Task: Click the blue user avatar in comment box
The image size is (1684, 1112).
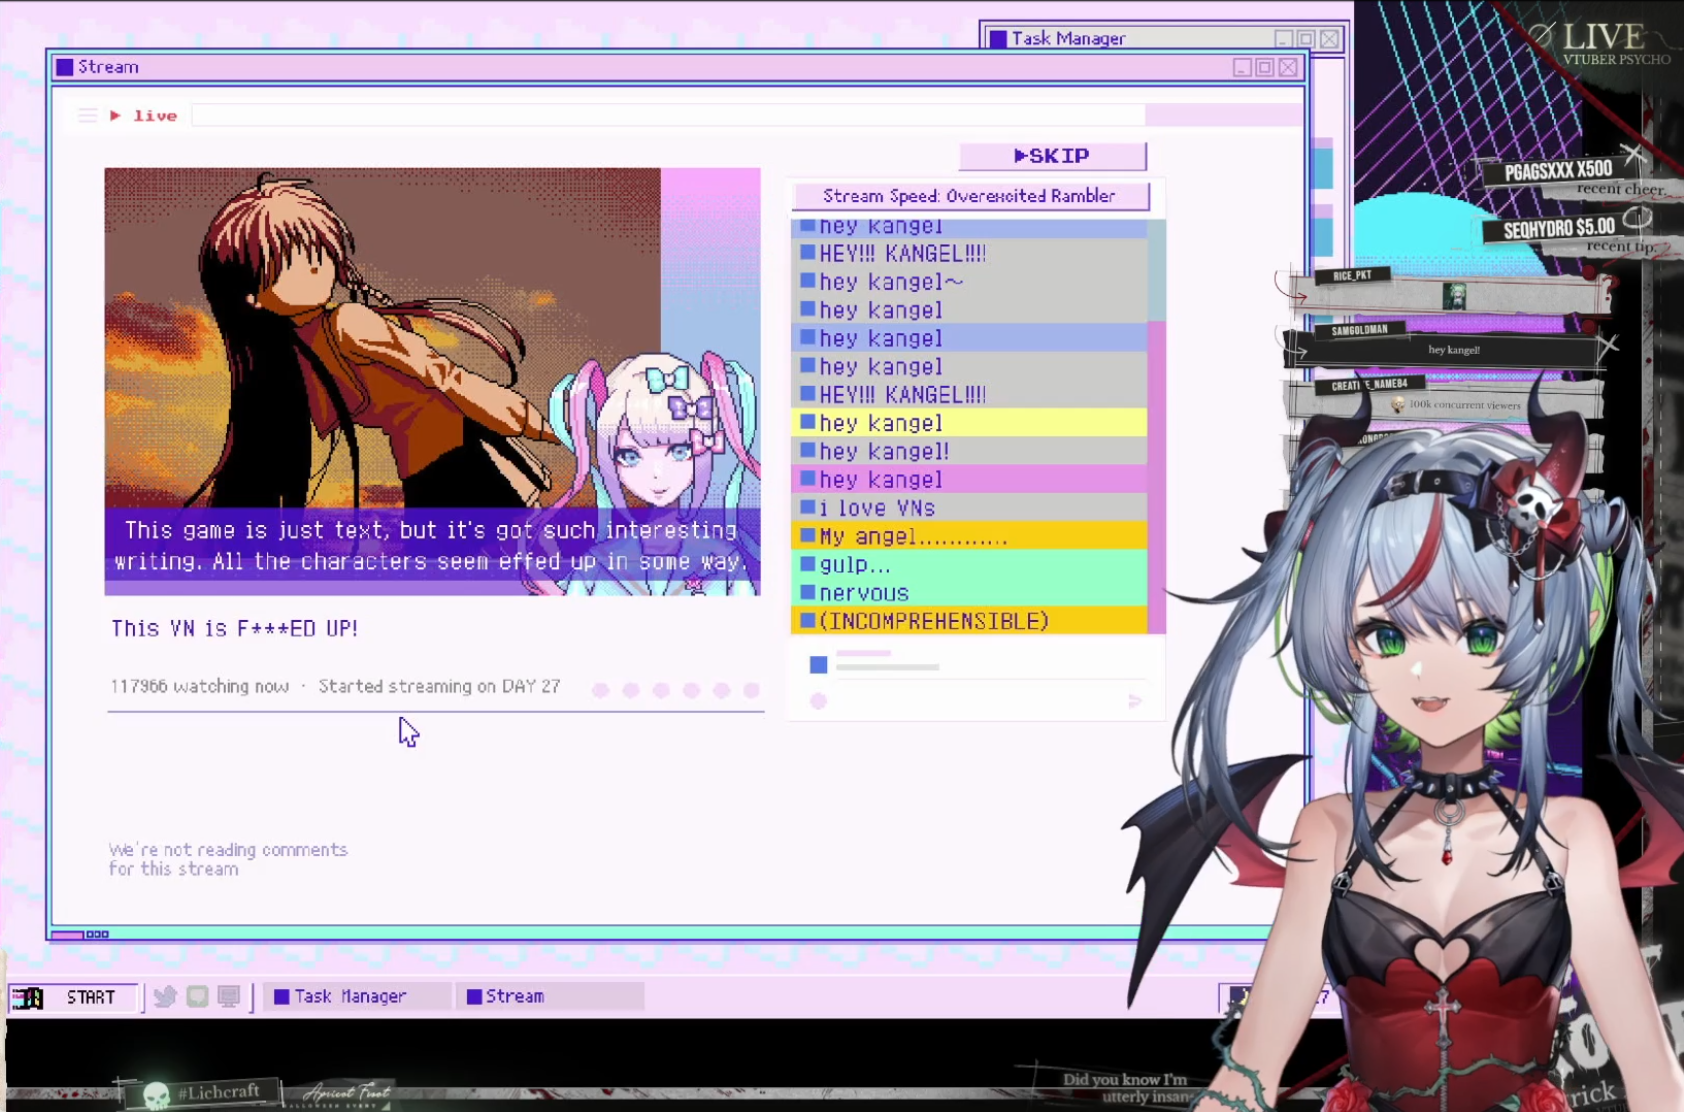Action: pyautogui.click(x=818, y=664)
